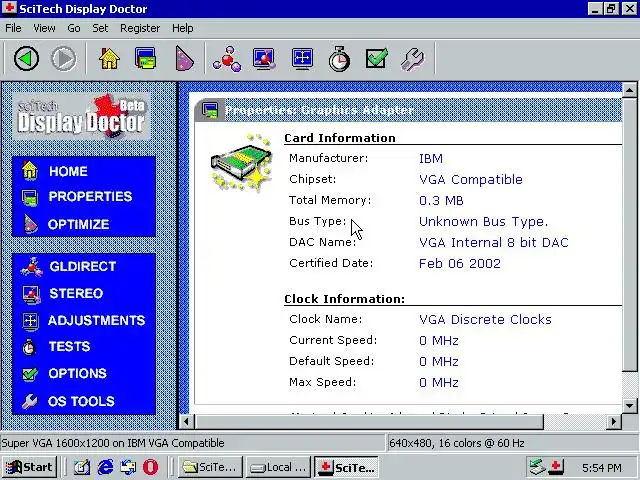Open Home via the toolbar house icon

109,59
